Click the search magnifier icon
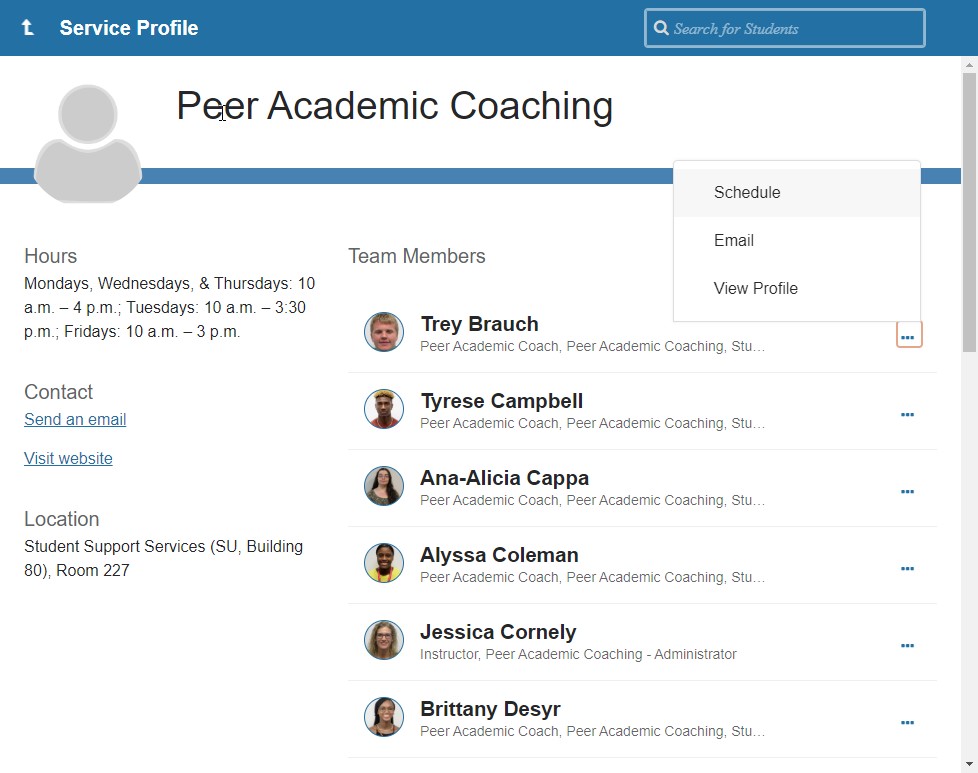Viewport: 978px width, 773px height. click(x=661, y=28)
